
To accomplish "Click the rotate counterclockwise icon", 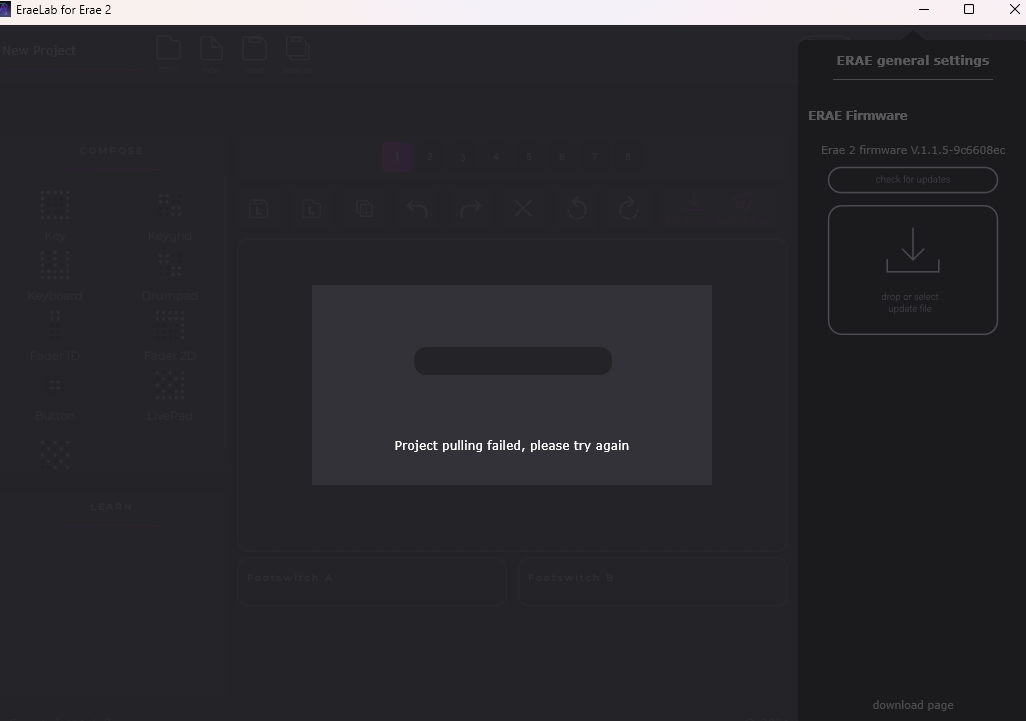I will coord(576,209).
